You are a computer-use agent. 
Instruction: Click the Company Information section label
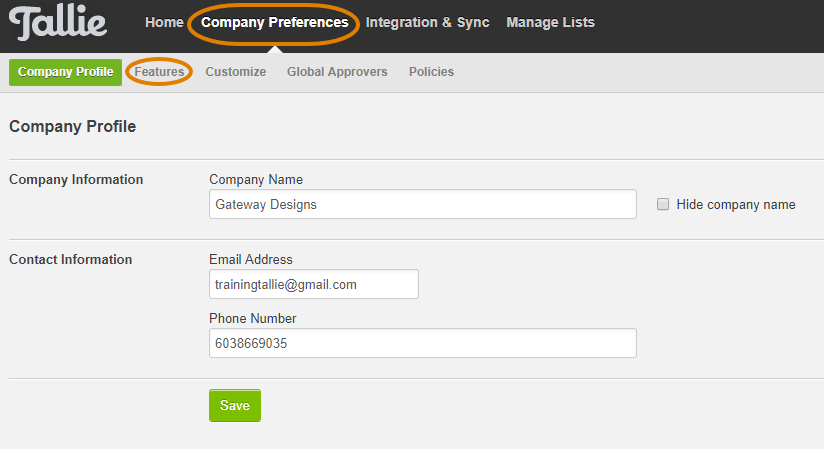coord(76,179)
